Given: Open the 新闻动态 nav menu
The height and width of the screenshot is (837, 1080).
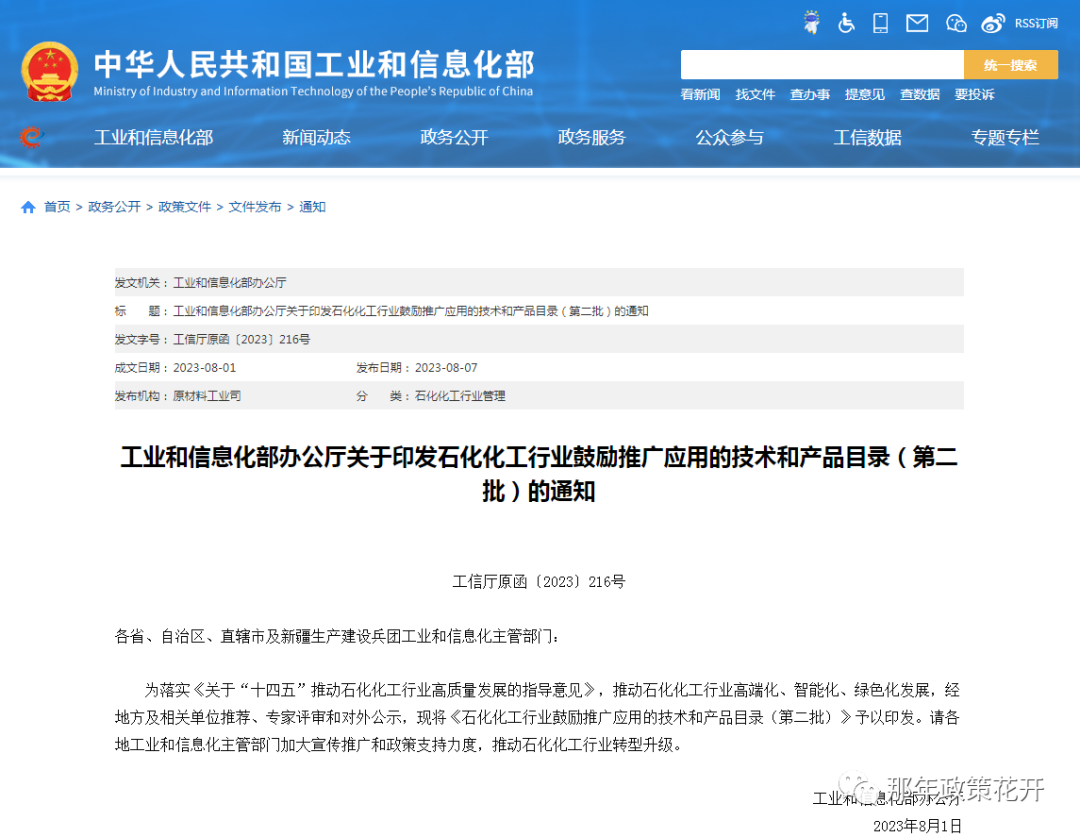Looking at the screenshot, I should point(316,137).
